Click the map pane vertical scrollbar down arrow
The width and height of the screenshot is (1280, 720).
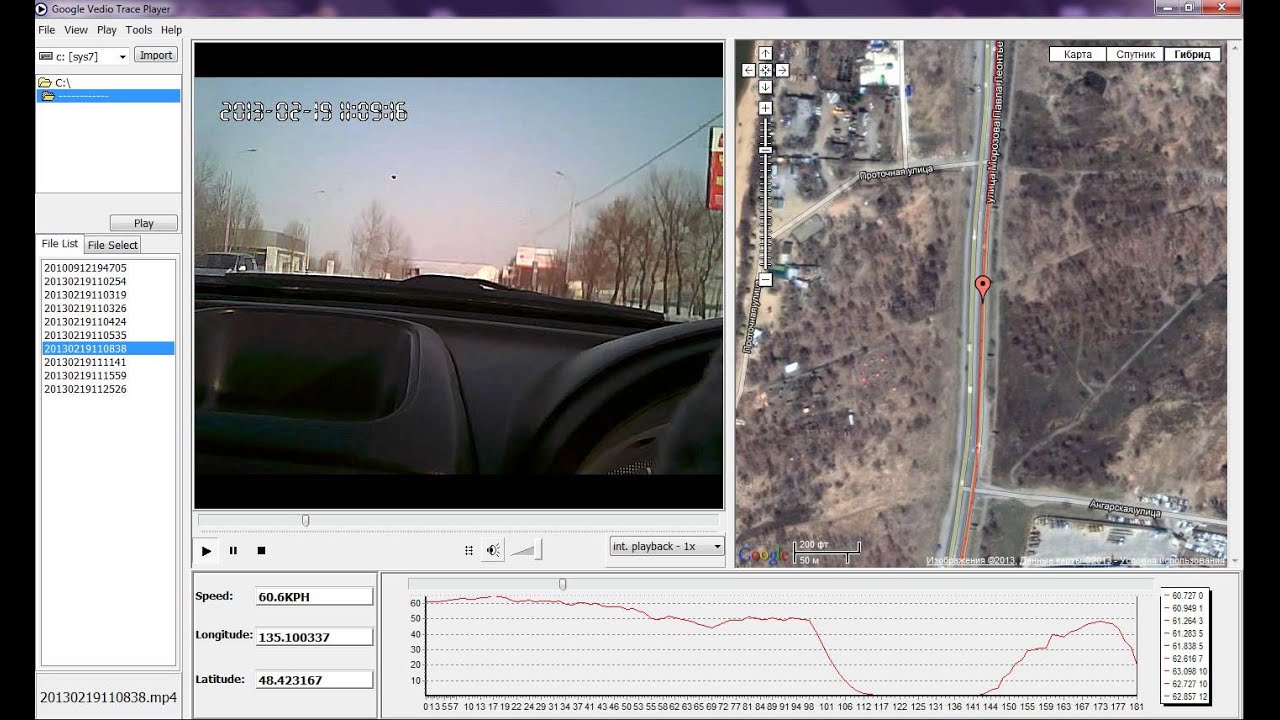pyautogui.click(x=1234, y=561)
